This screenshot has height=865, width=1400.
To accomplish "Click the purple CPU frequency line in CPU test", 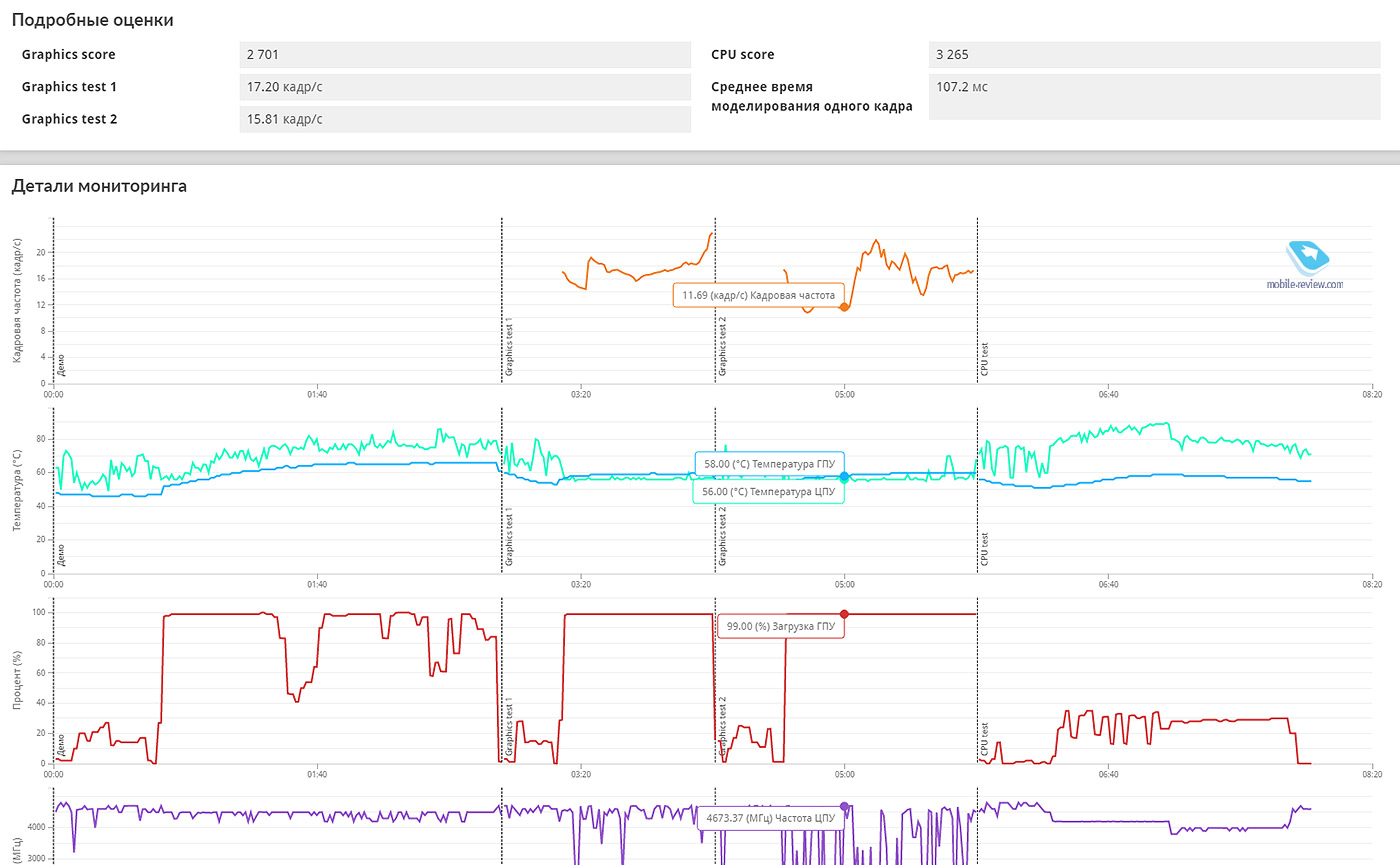I will click(x=1110, y=821).
